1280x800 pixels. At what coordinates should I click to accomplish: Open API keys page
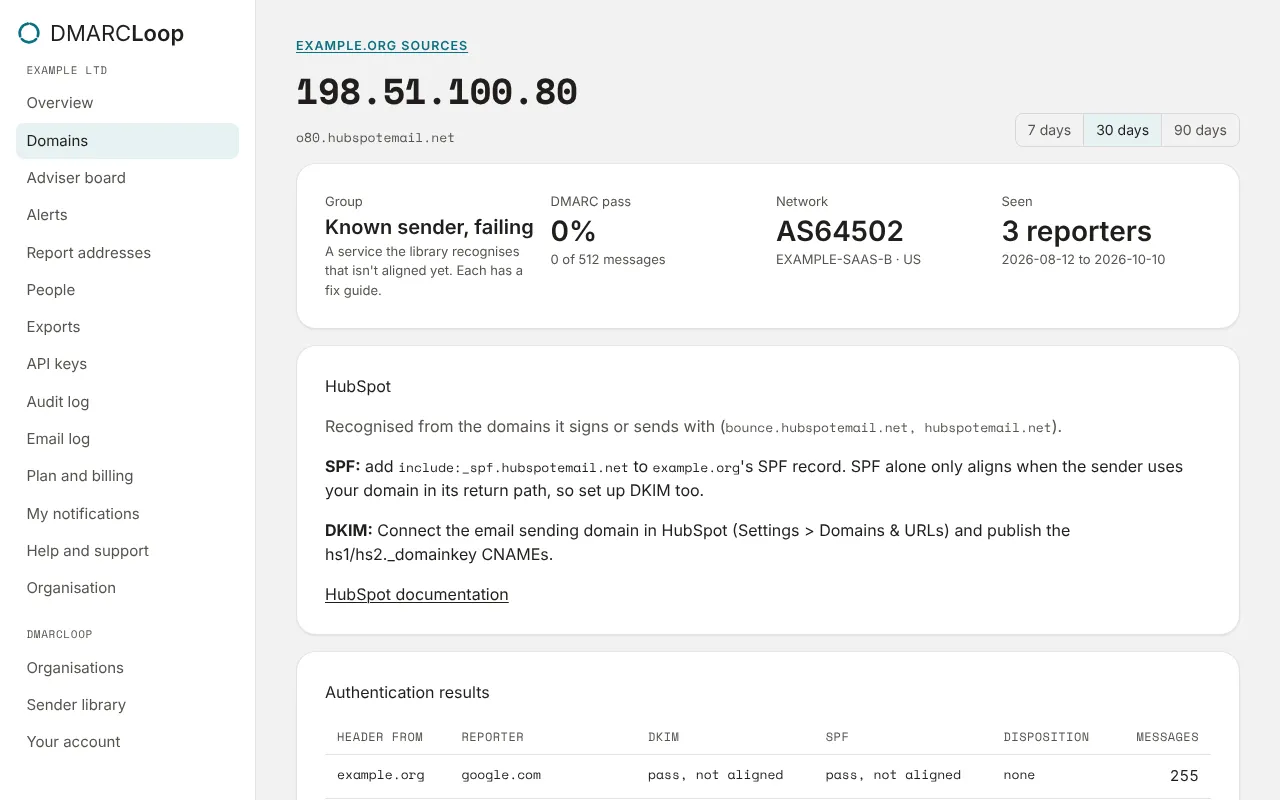(127, 364)
